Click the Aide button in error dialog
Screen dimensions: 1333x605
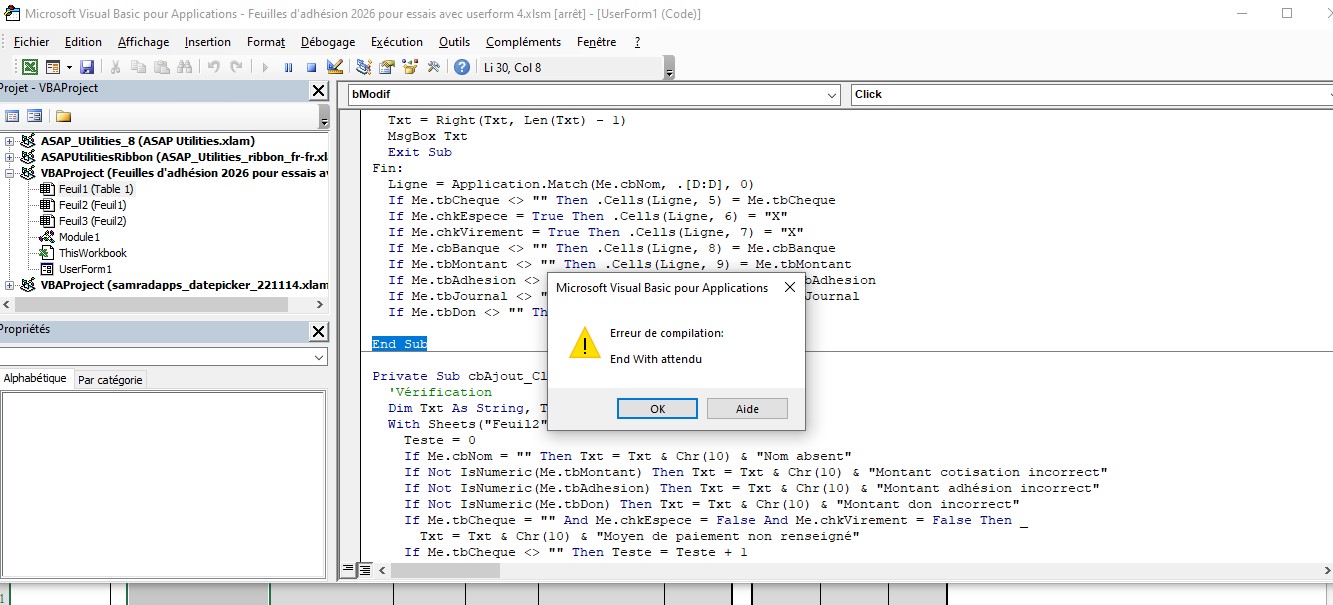[747, 409]
